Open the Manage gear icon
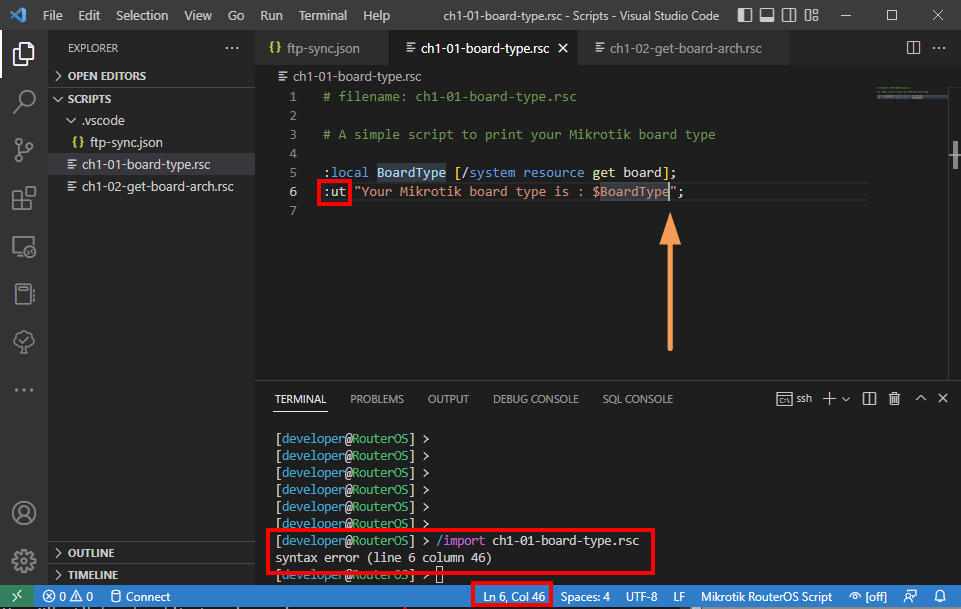The image size is (961, 609). point(24,560)
